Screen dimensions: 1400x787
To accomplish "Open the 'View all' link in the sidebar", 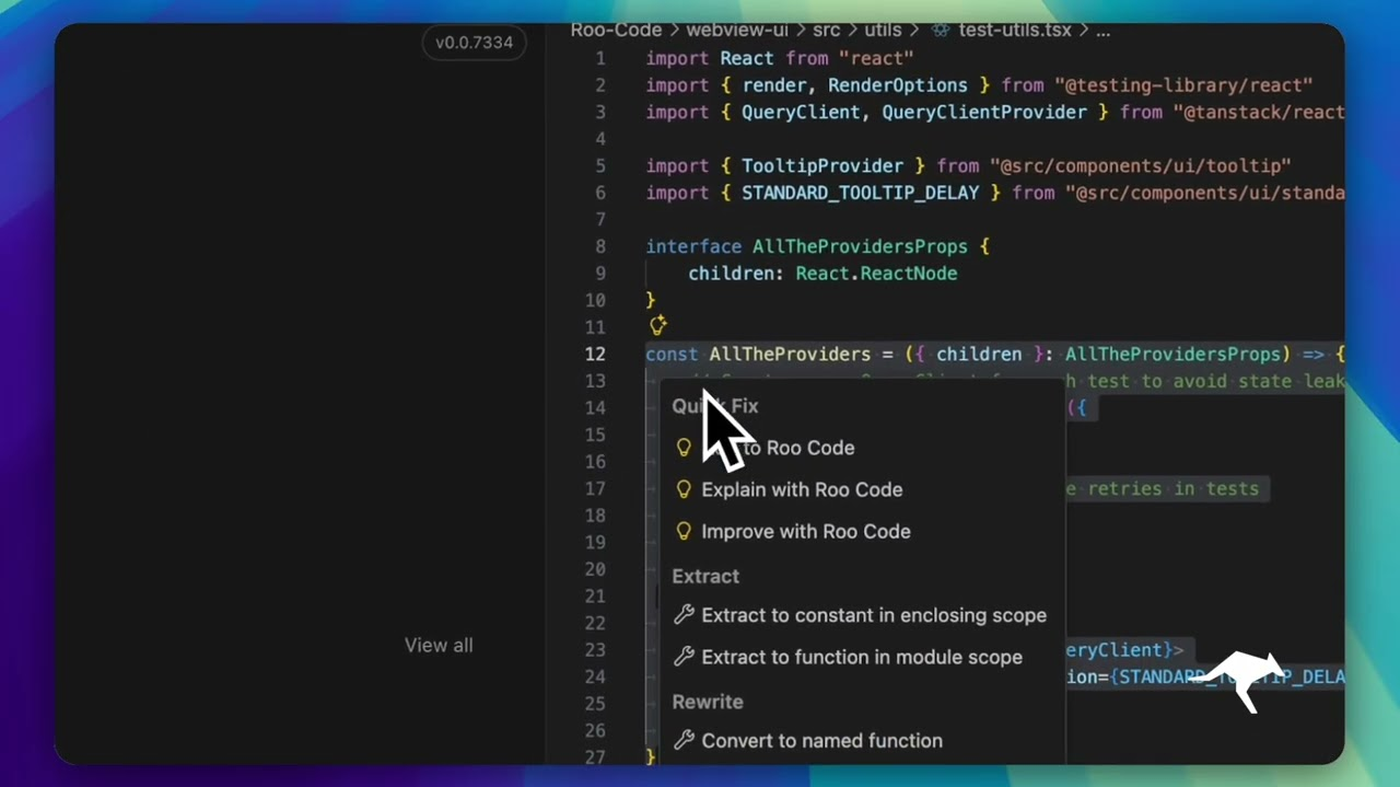I will (x=439, y=646).
